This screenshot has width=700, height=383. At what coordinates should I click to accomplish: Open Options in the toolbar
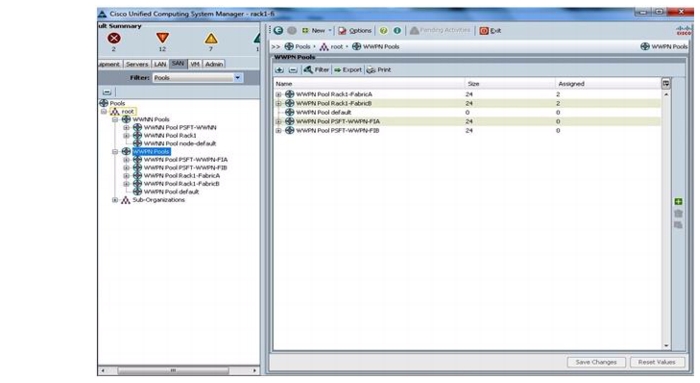click(355, 30)
